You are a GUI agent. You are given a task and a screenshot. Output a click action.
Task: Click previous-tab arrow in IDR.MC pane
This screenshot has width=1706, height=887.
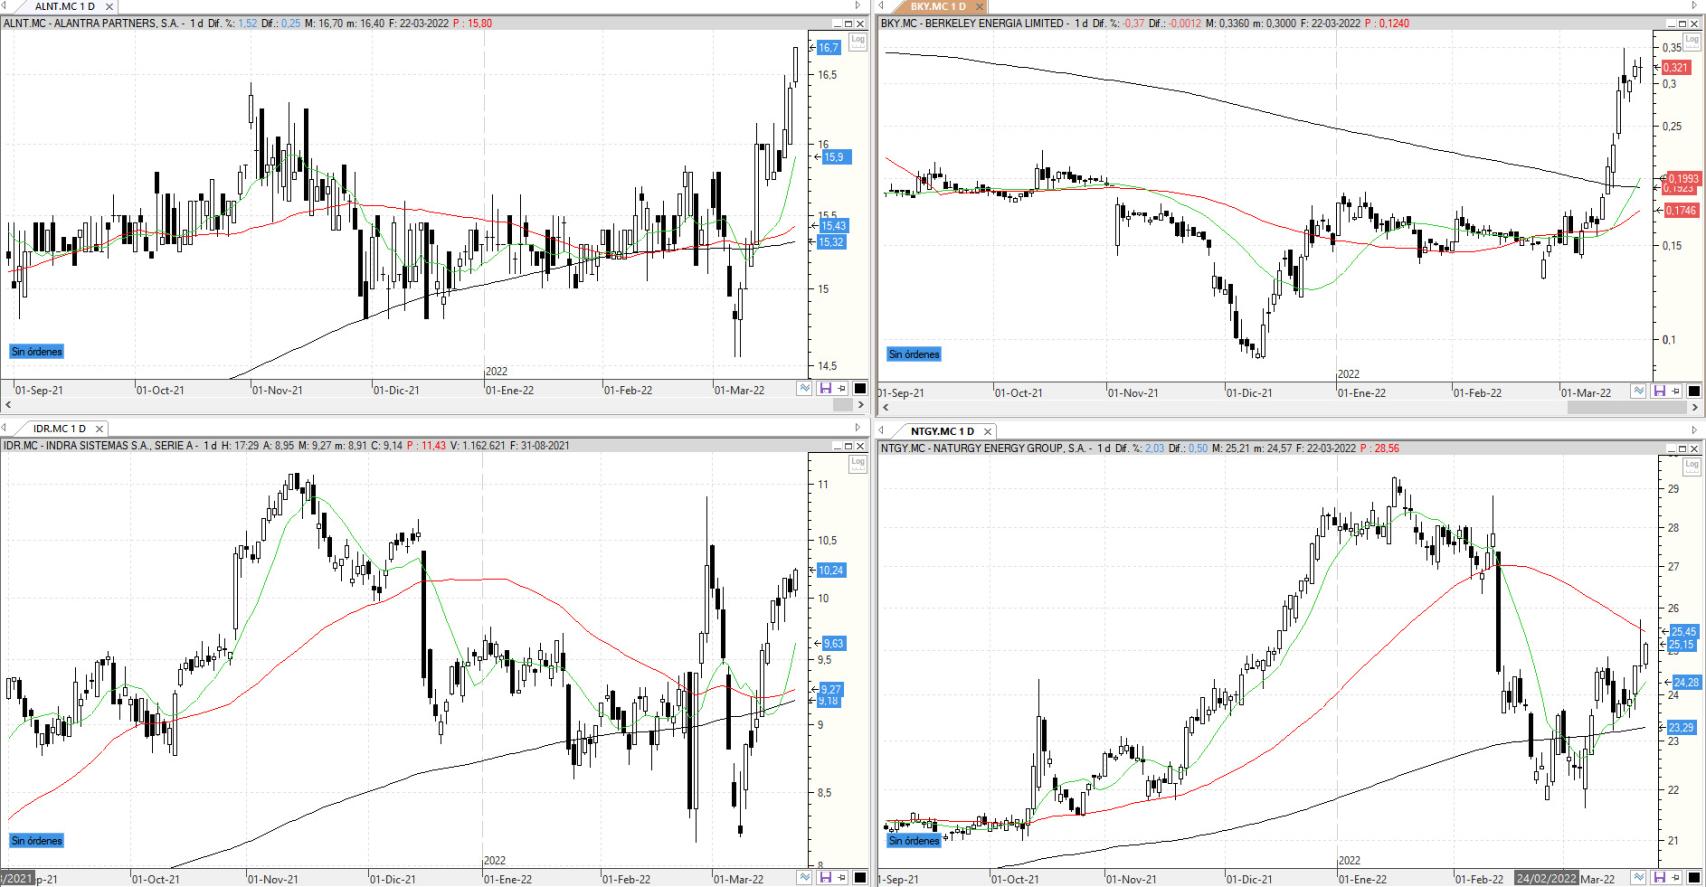pyautogui.click(x=5, y=429)
